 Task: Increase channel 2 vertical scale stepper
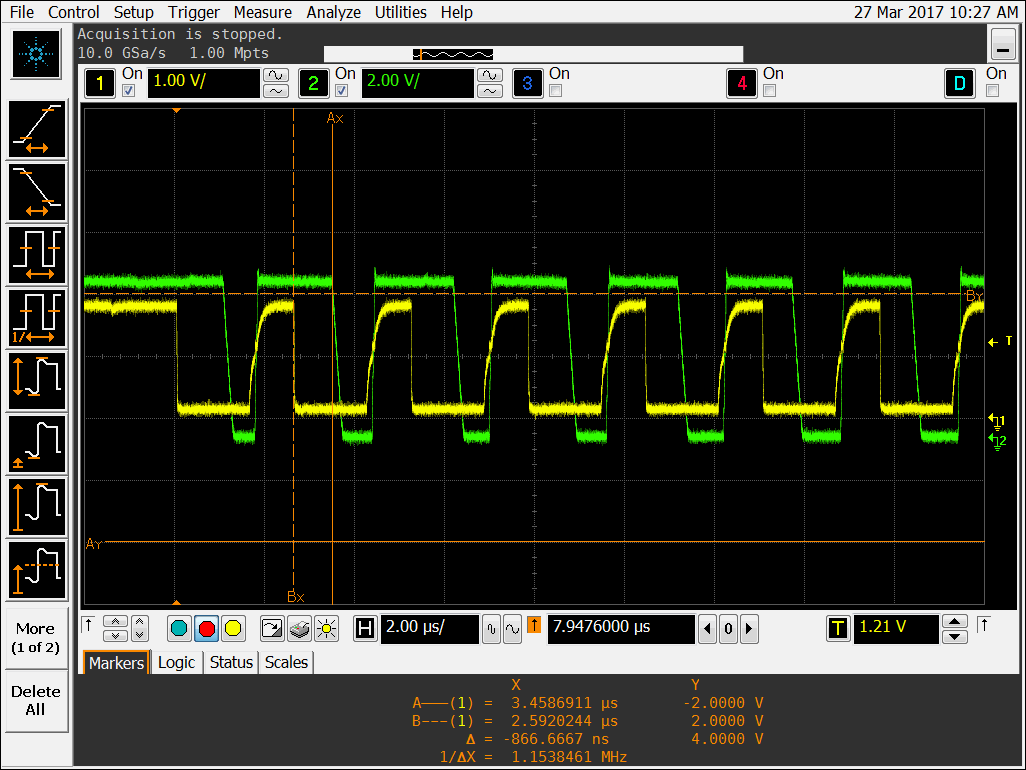pyautogui.click(x=489, y=75)
